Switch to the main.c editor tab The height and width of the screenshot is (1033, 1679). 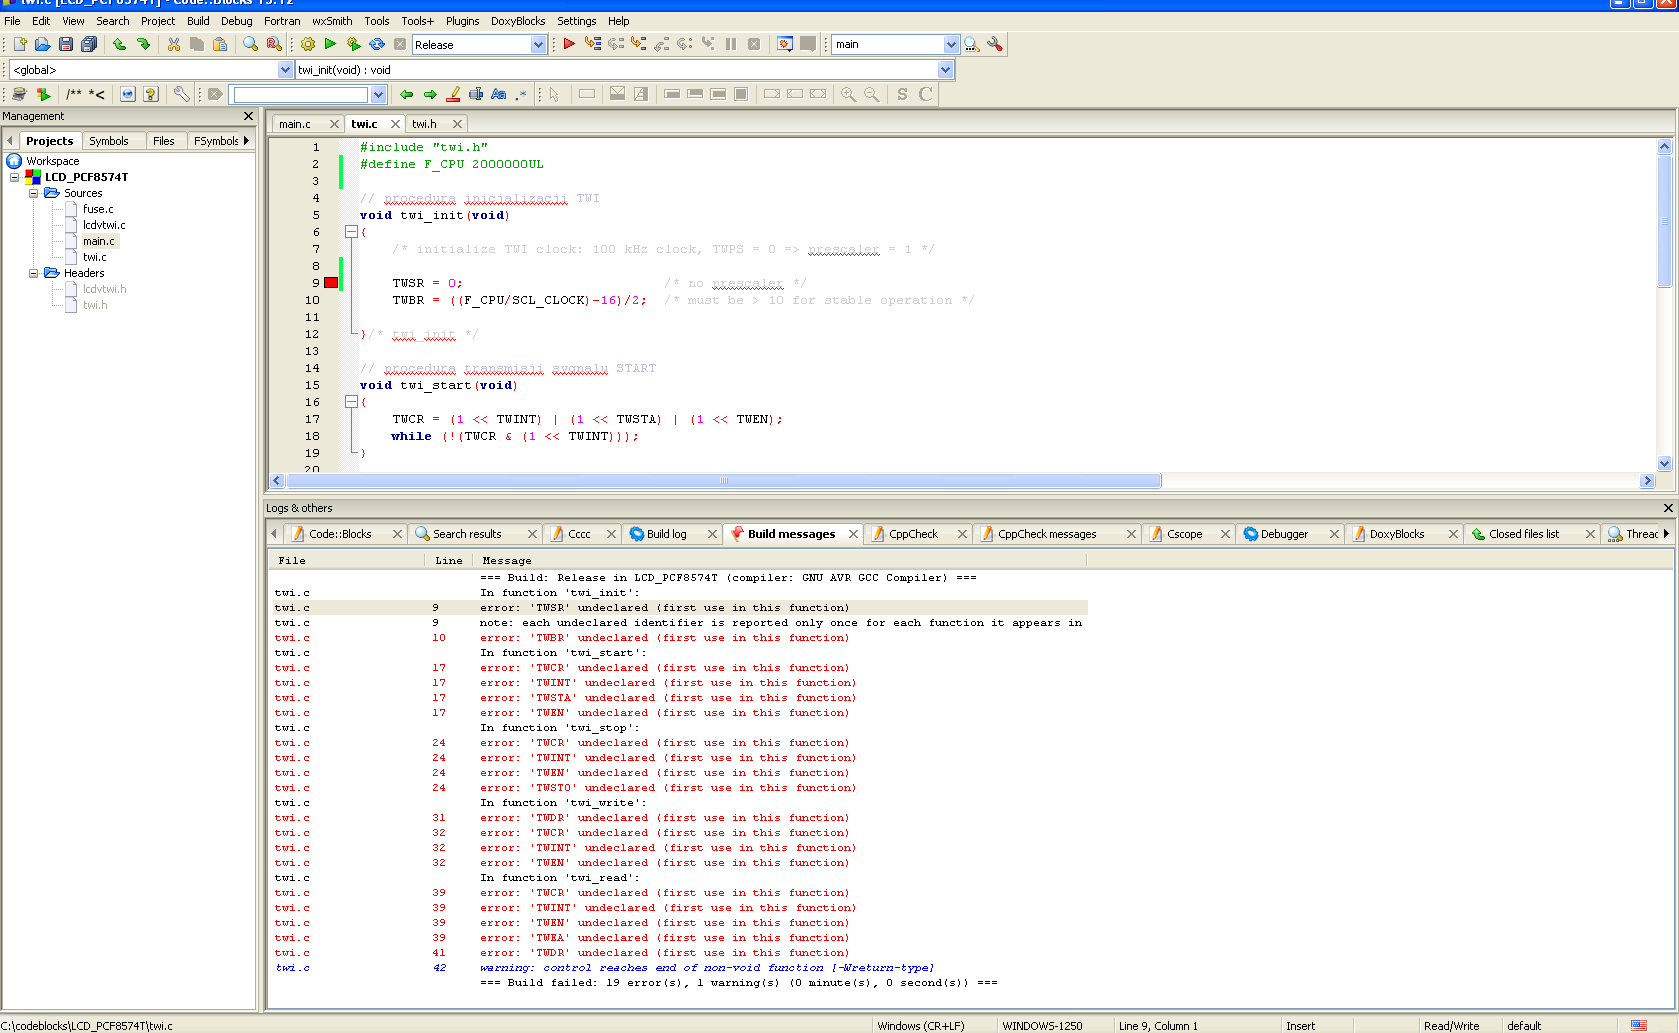(x=295, y=124)
